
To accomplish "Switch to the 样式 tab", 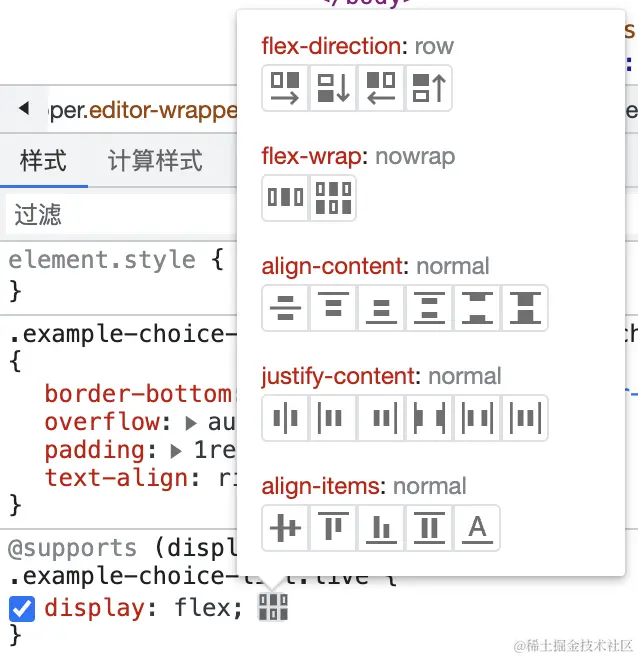I will [43, 160].
